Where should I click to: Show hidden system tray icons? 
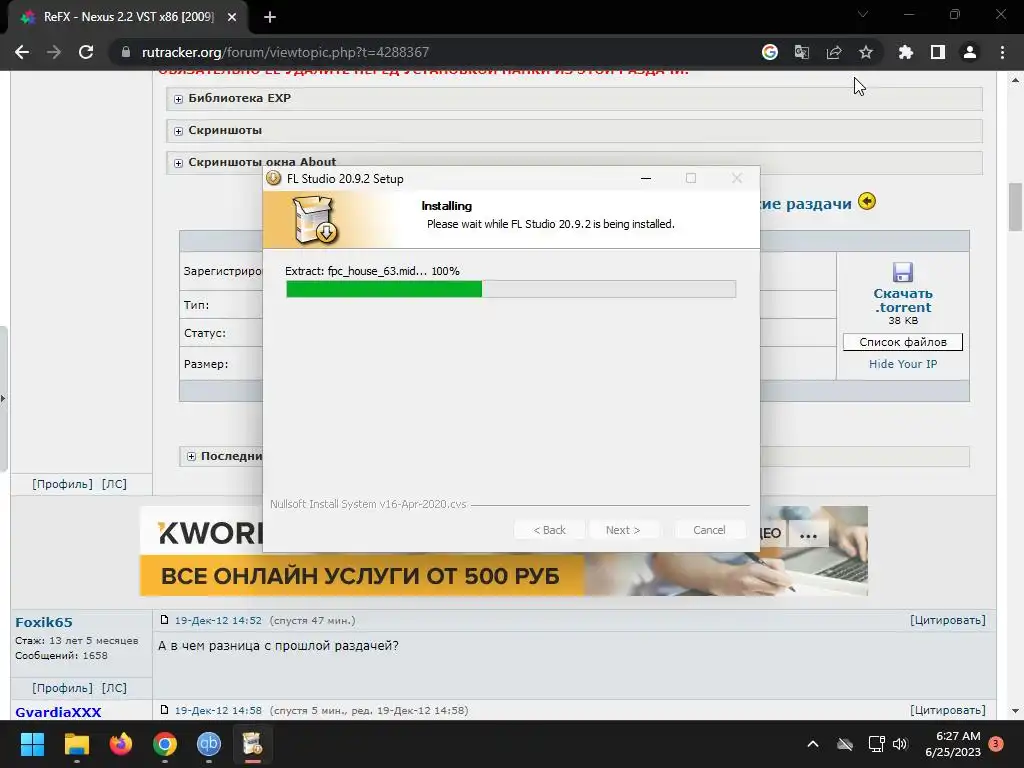(x=813, y=744)
